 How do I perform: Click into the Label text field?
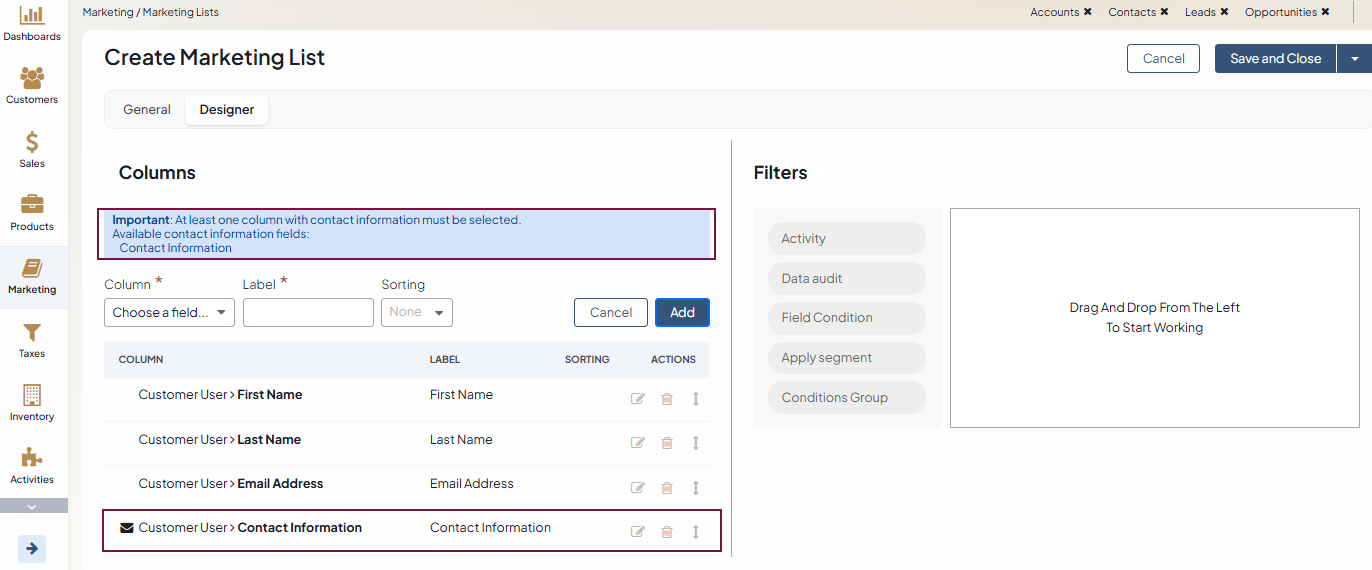tap(308, 313)
